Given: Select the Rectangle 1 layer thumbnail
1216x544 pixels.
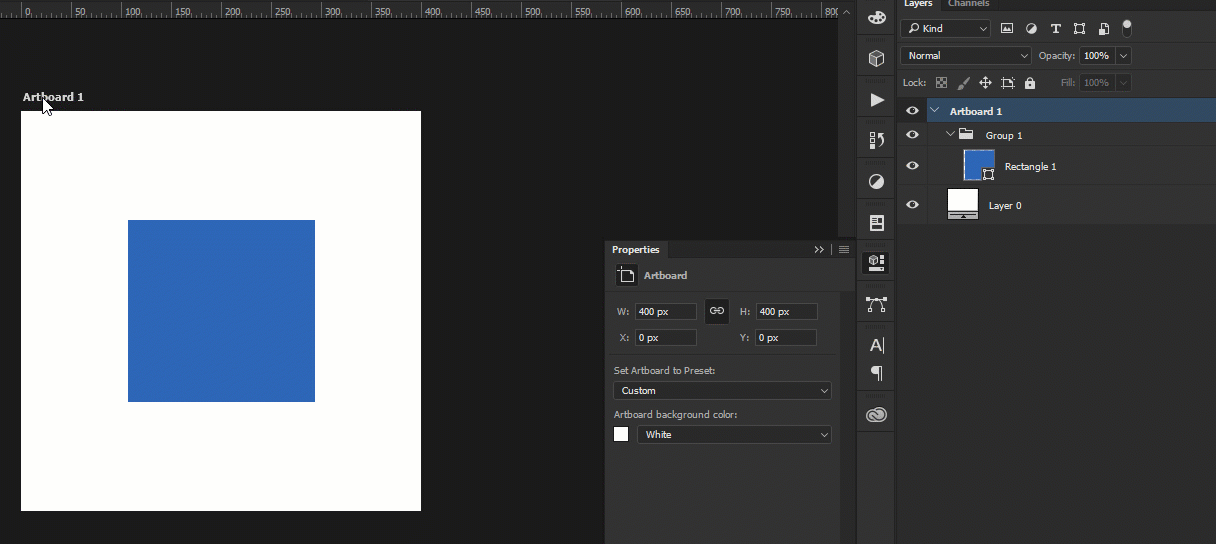Looking at the screenshot, I should (x=979, y=165).
